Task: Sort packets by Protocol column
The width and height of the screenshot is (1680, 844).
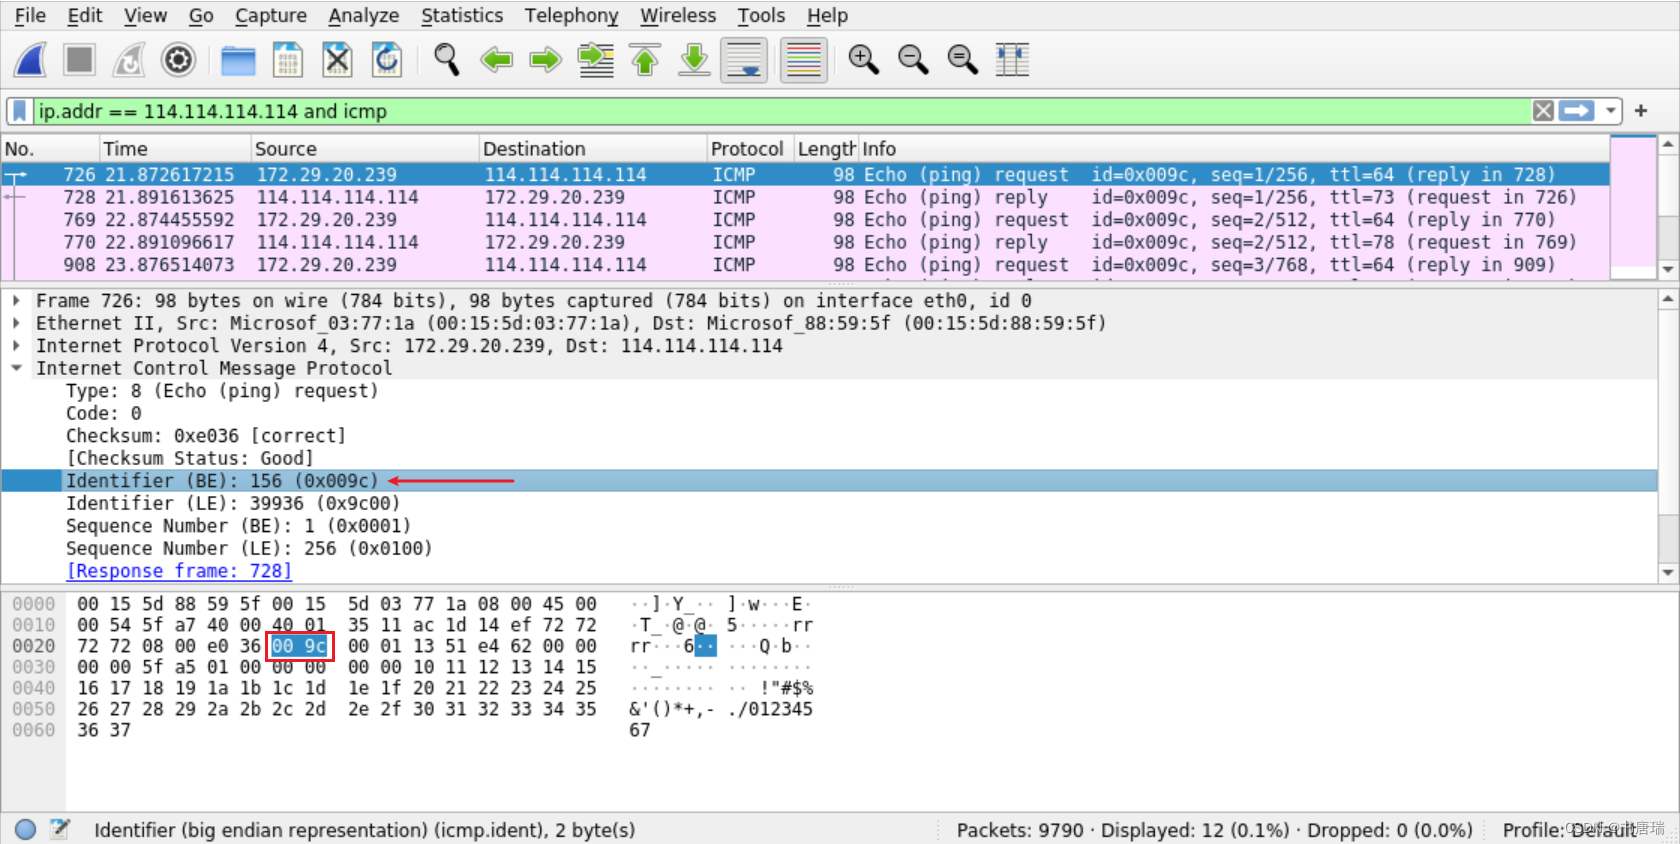Action: point(751,149)
